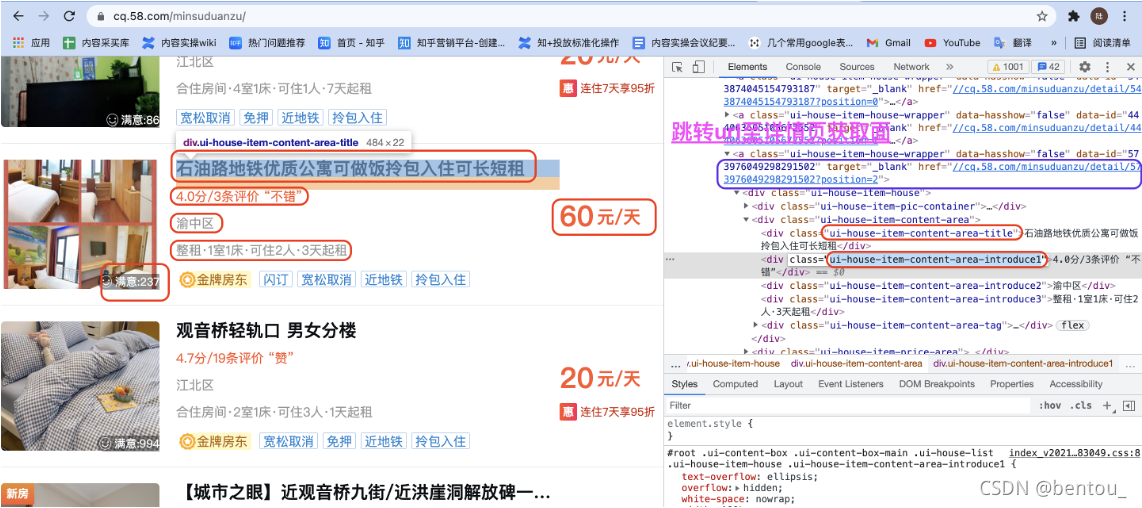Open the Properties pane tab
1142x508 pixels.
[1012, 384]
